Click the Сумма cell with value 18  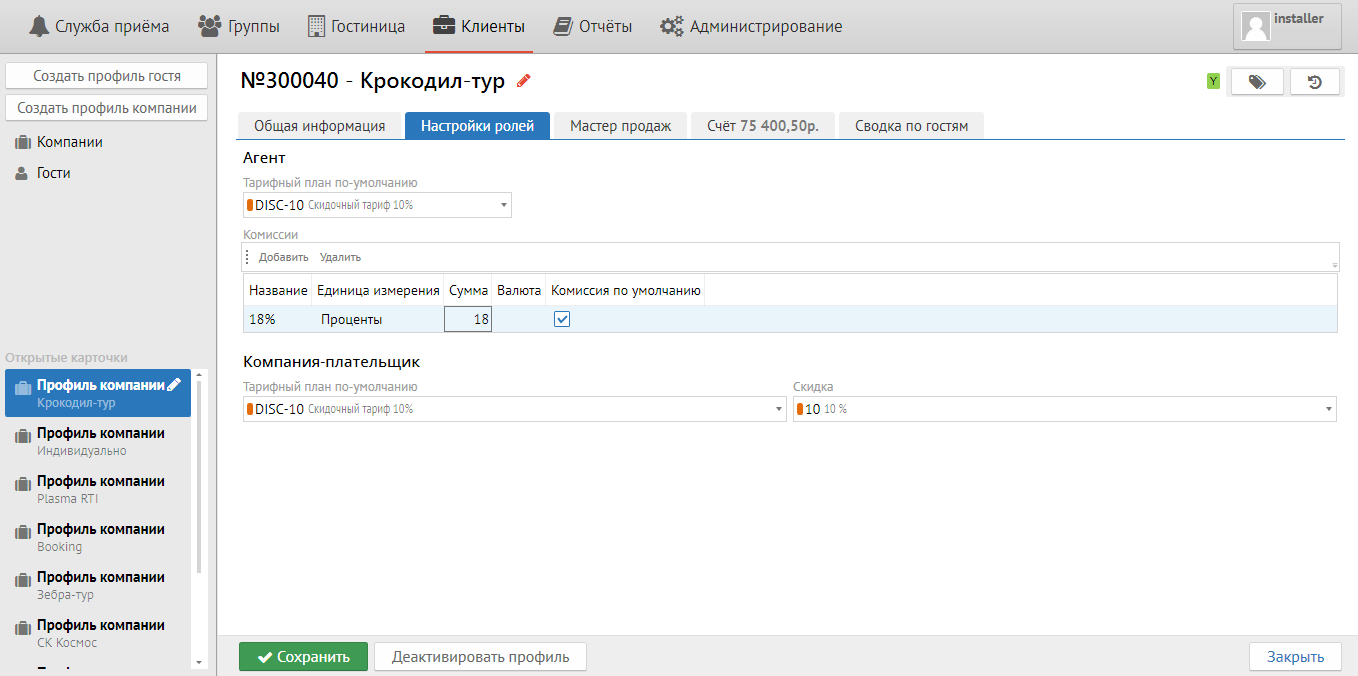468,319
